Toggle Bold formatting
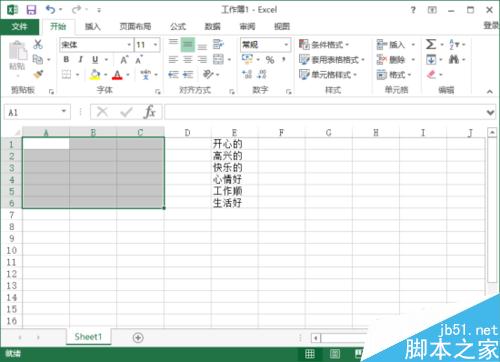Screen dimensions: 500x362 (66, 60)
